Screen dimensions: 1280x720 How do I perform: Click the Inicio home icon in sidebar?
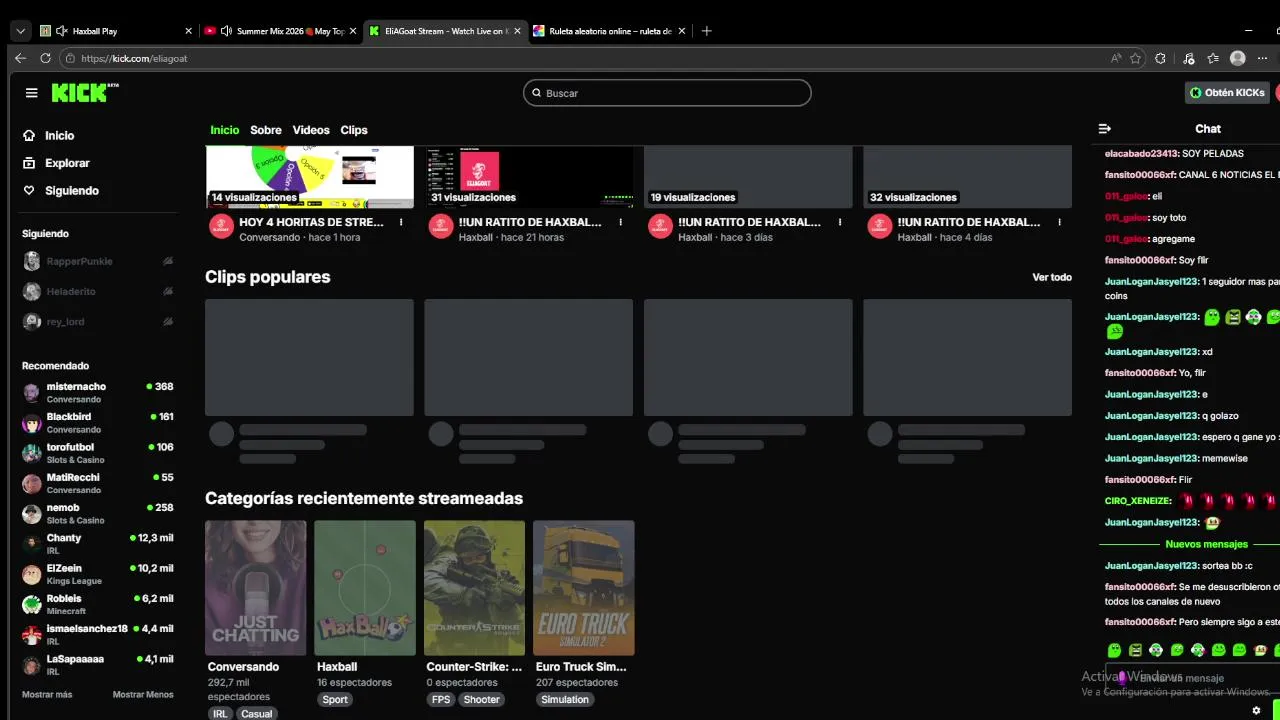pyautogui.click(x=29, y=135)
